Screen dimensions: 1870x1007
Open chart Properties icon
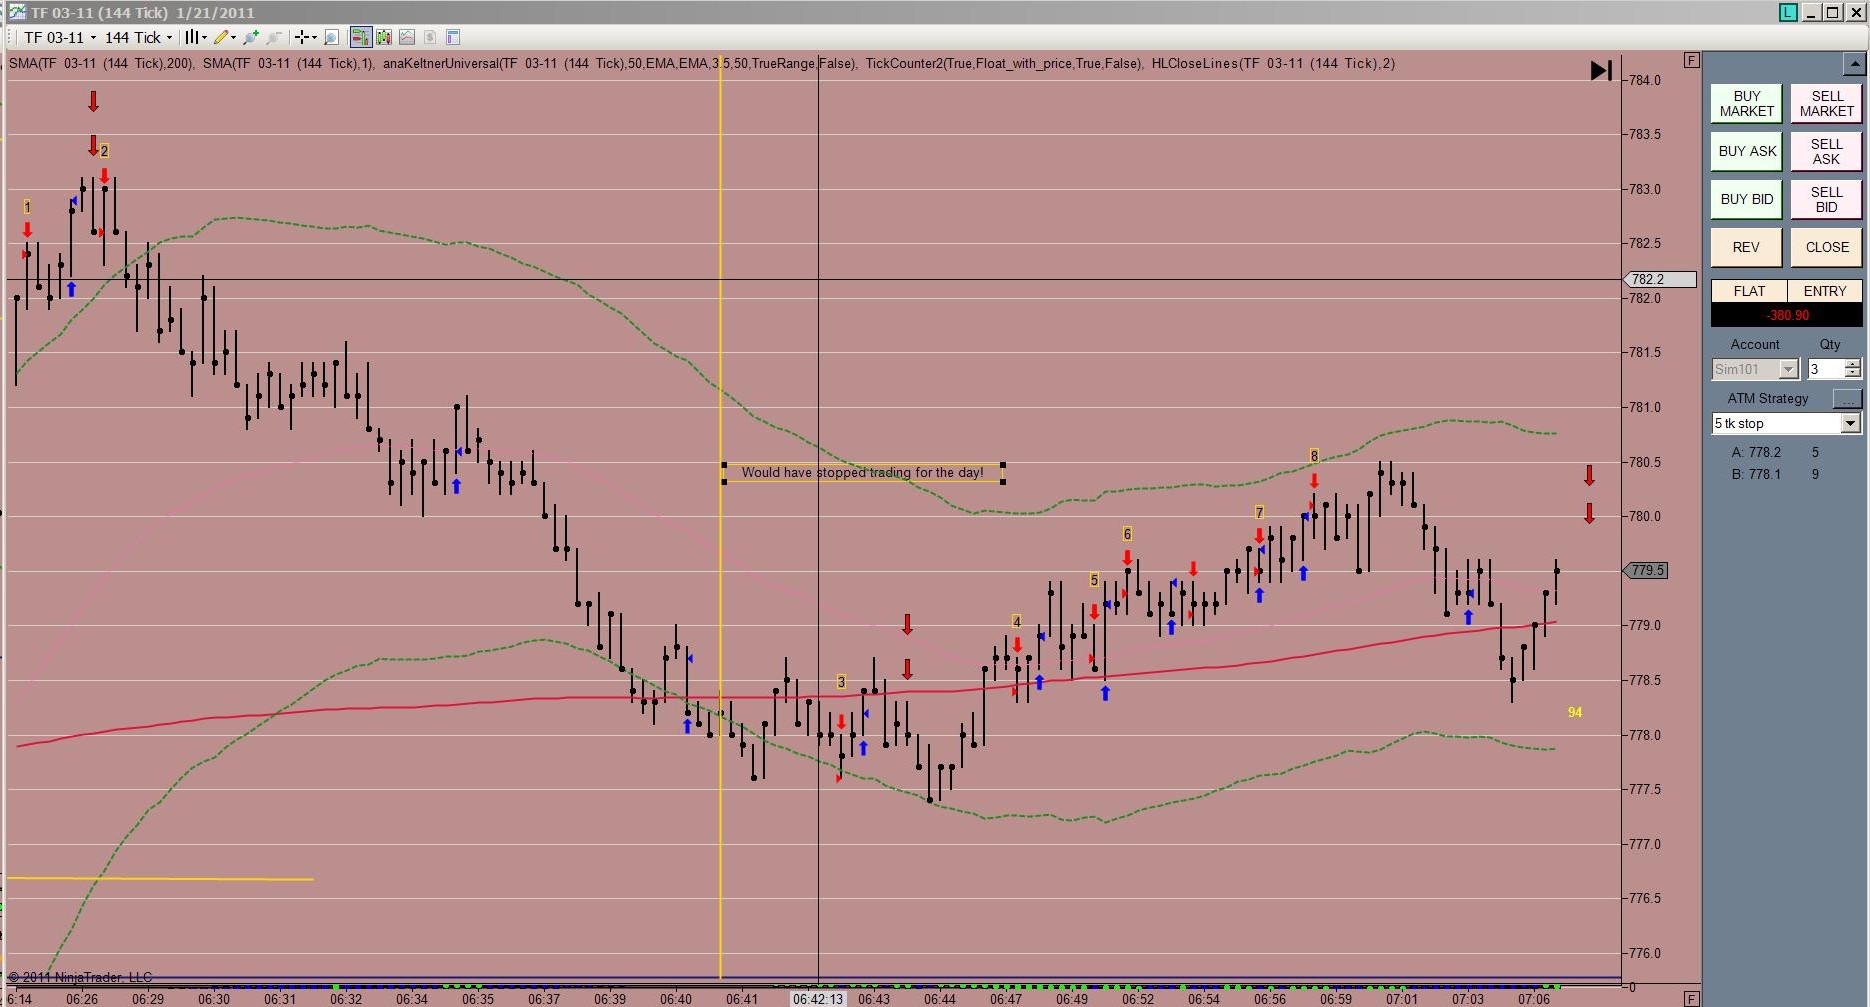[x=453, y=38]
